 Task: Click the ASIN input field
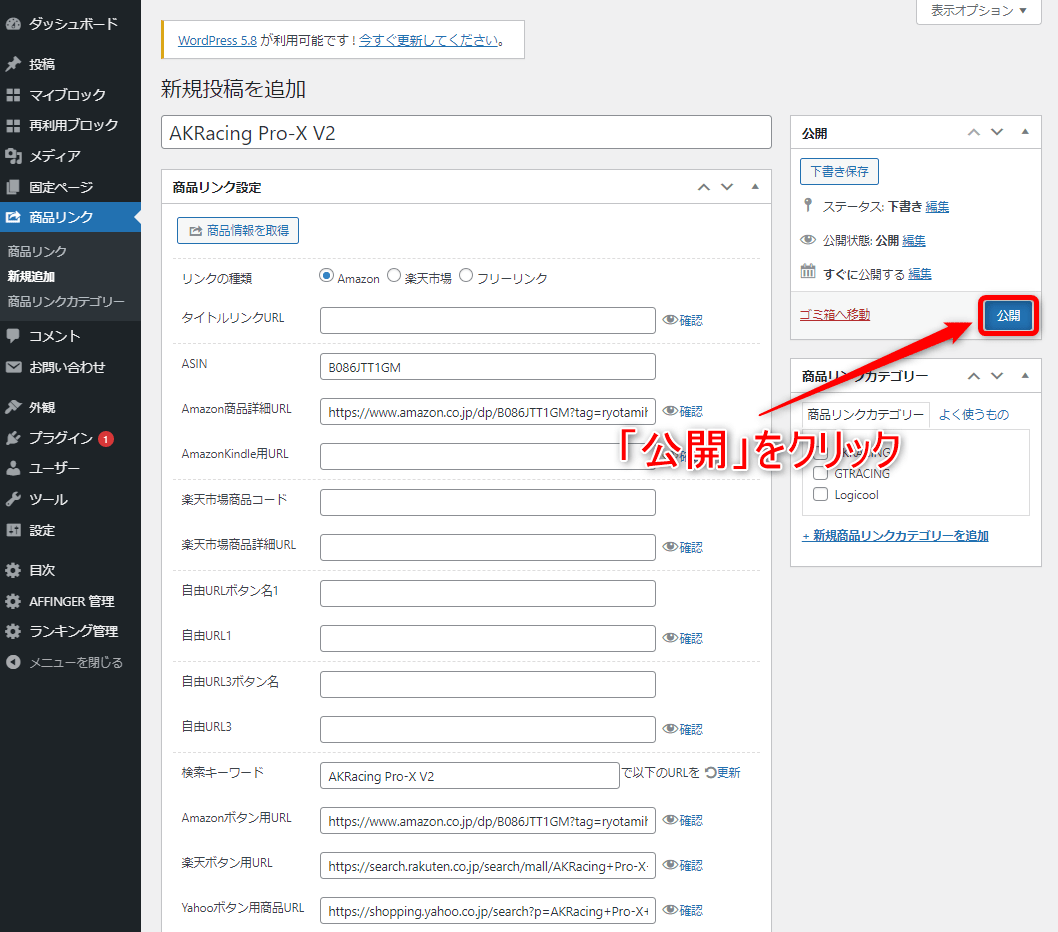click(488, 366)
